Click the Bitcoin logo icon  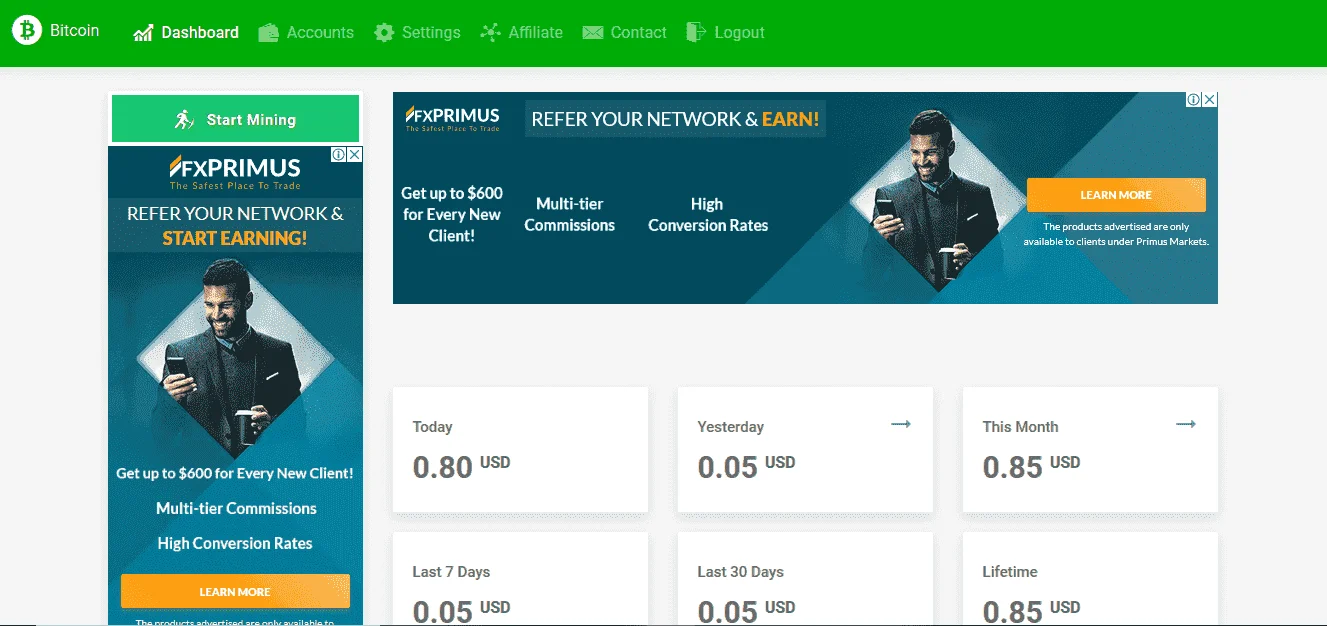(27, 30)
